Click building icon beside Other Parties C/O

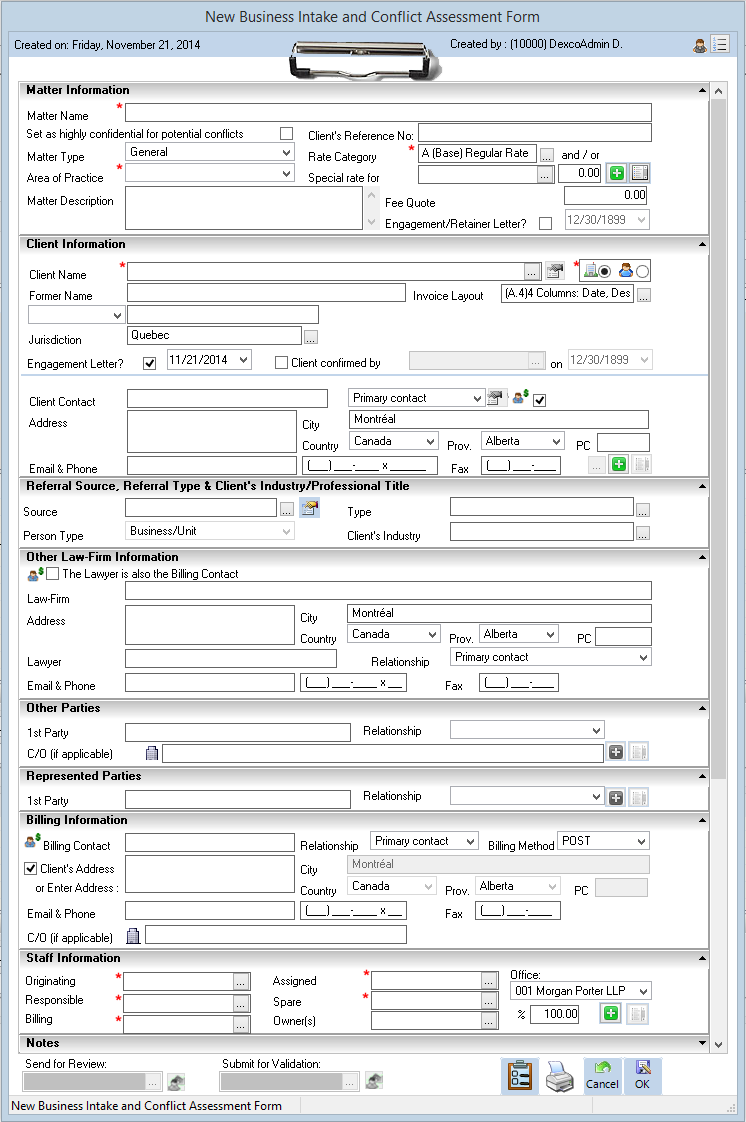[x=152, y=753]
